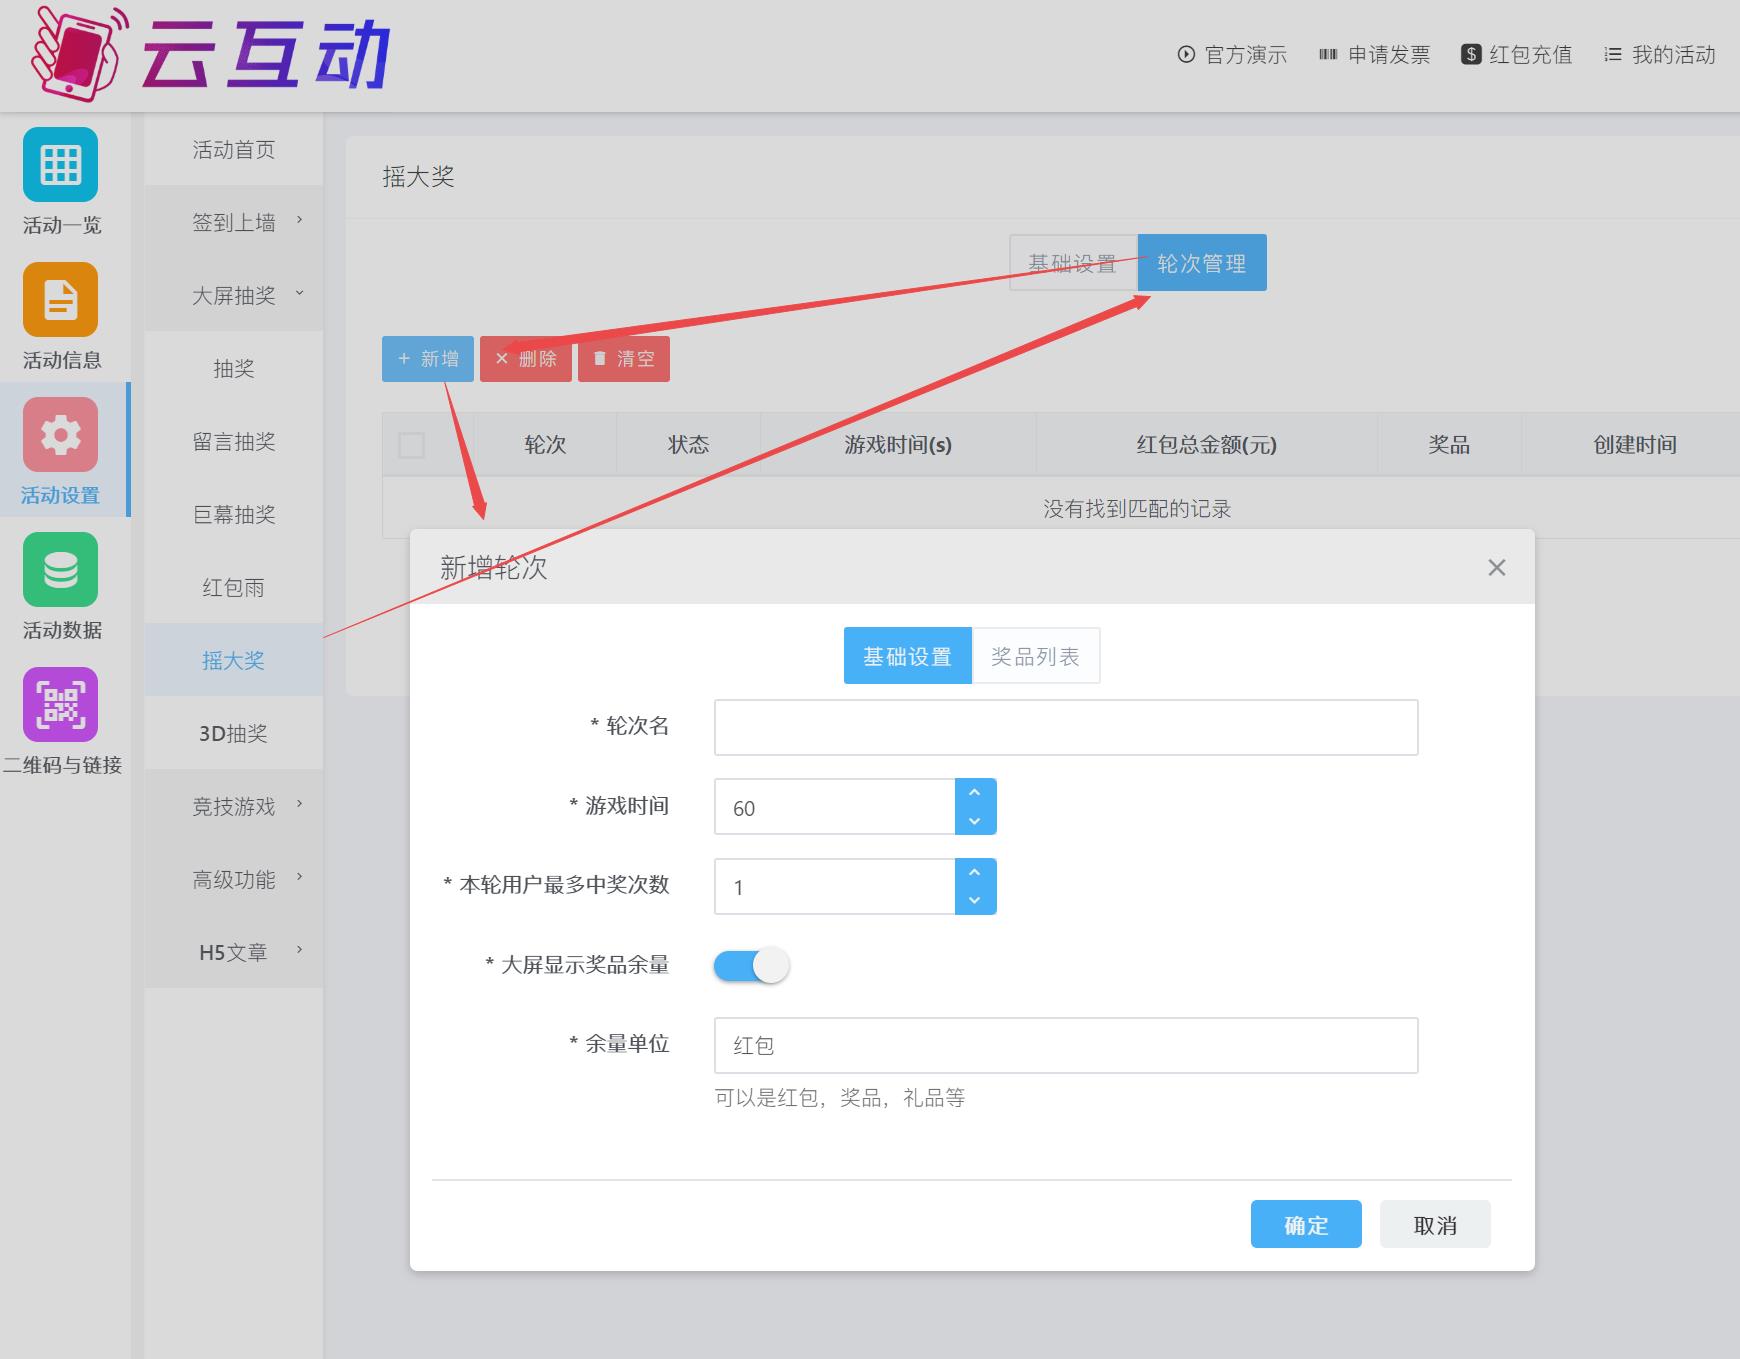The image size is (1740, 1359).
Task: Decrease 本轮用户最多中奖次数 with down arrow
Action: 975,901
